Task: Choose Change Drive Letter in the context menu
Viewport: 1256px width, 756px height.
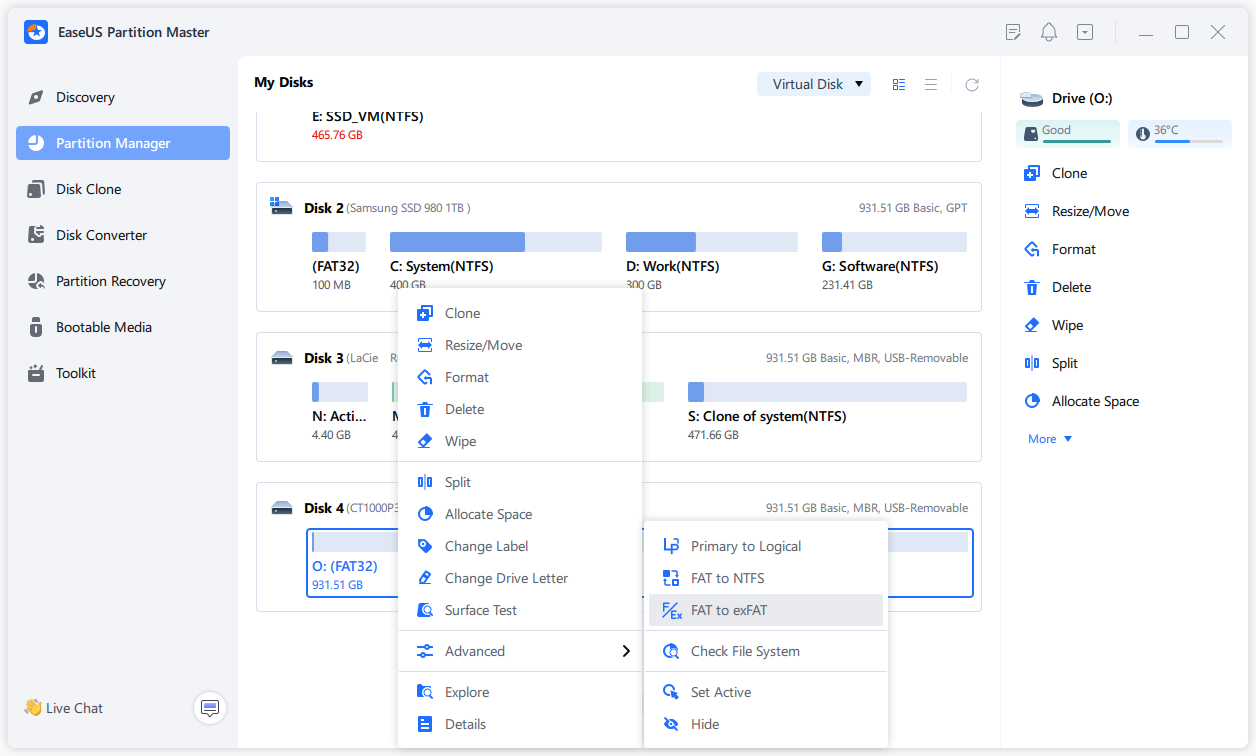Action: pyautogui.click(x=520, y=578)
